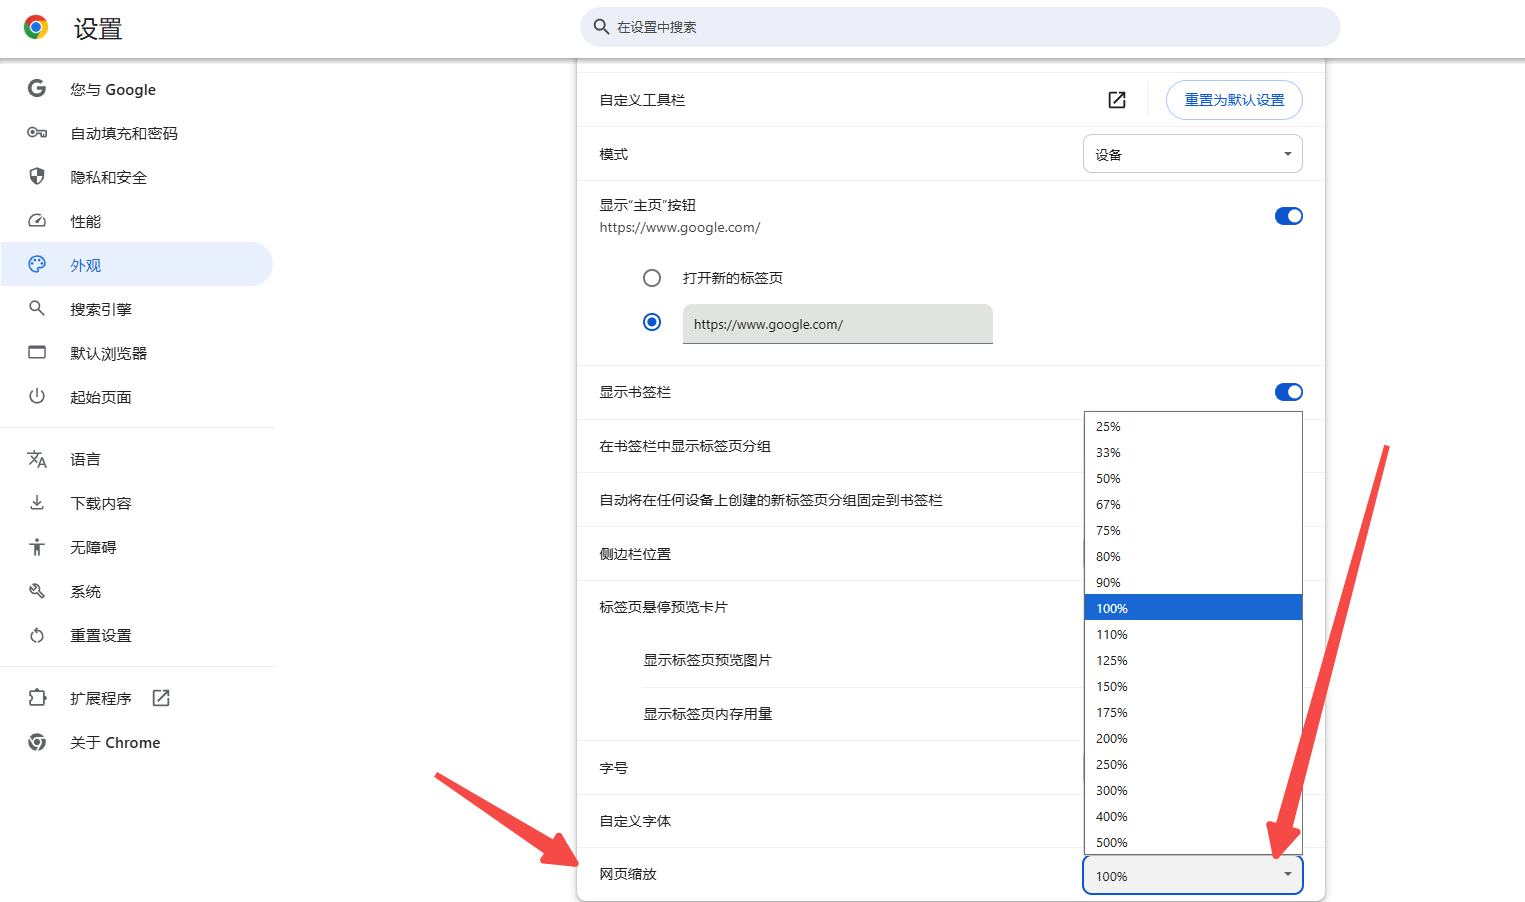The image size is (1525, 902).
Task: Open 扩展程序 link
Action: [137, 698]
